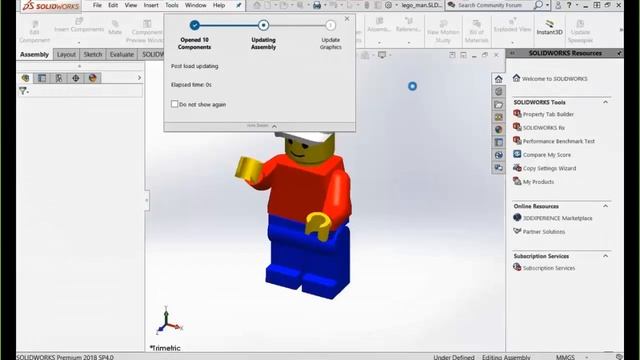Viewport: 640px width, 360px height.
Task: Open the File Explorer task pane tab
Action: [498, 104]
